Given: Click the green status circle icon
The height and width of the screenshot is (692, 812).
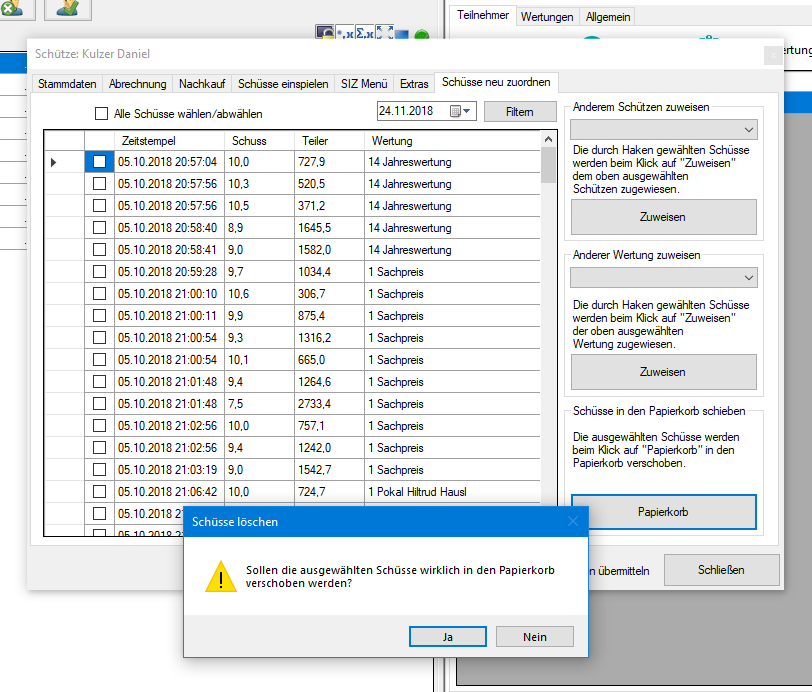Looking at the screenshot, I should pyautogui.click(x=422, y=35).
